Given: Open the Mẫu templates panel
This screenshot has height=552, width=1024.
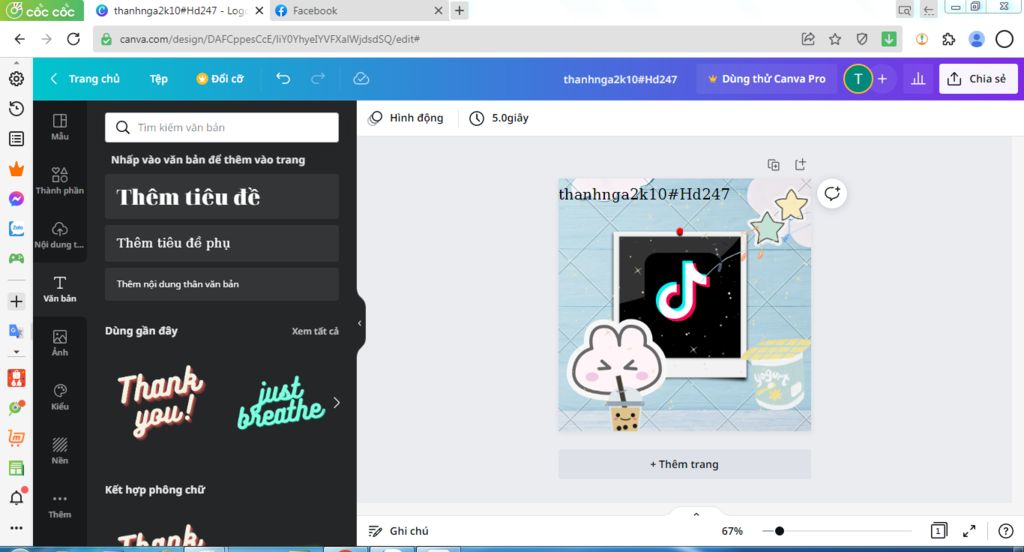Looking at the screenshot, I should [59, 127].
